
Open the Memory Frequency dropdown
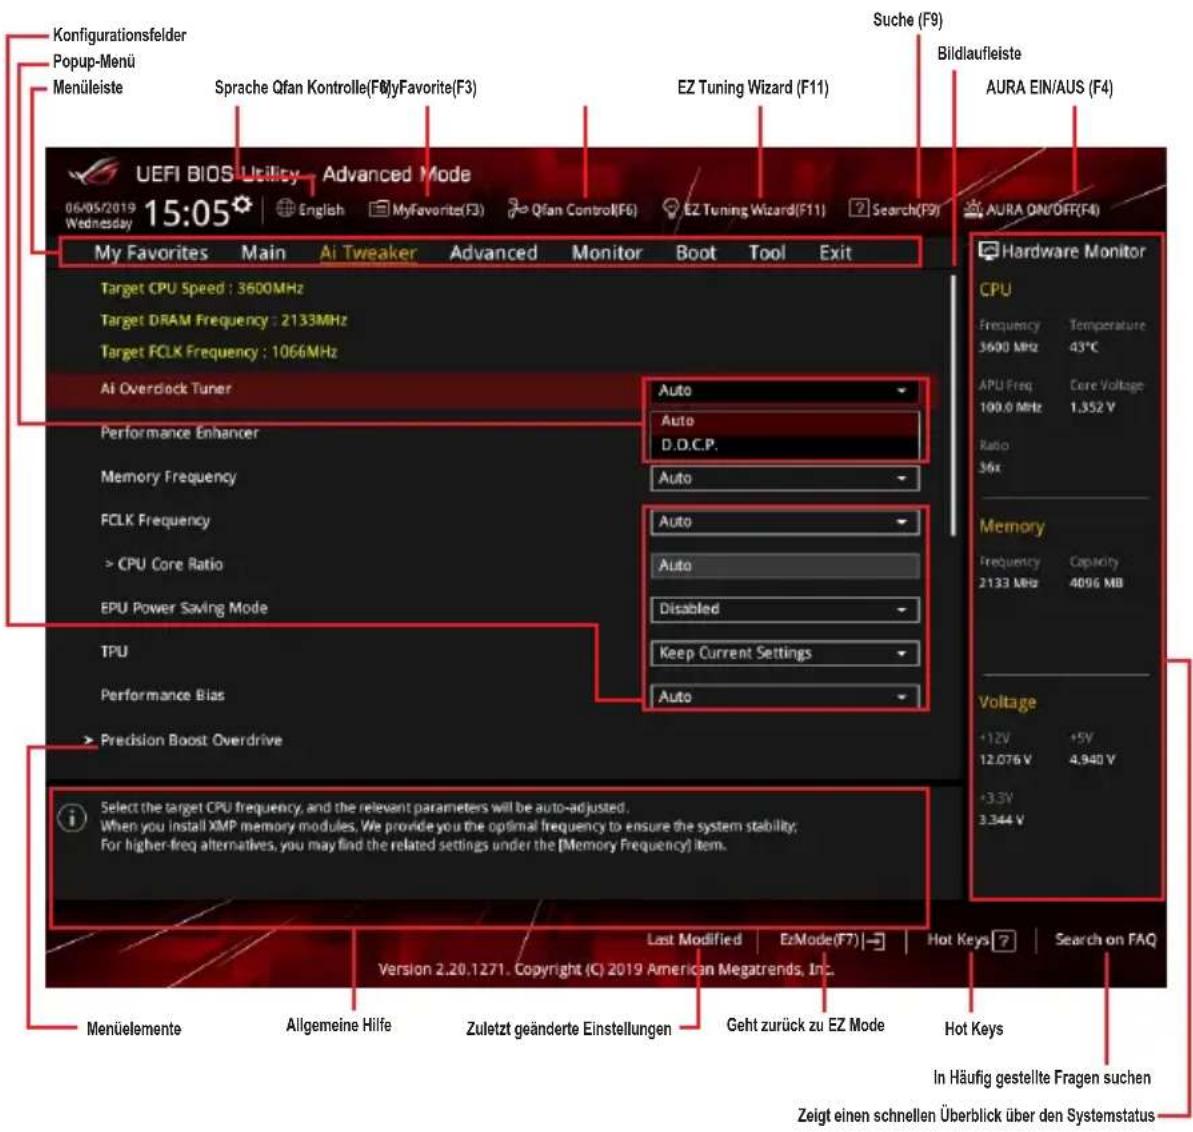[784, 478]
